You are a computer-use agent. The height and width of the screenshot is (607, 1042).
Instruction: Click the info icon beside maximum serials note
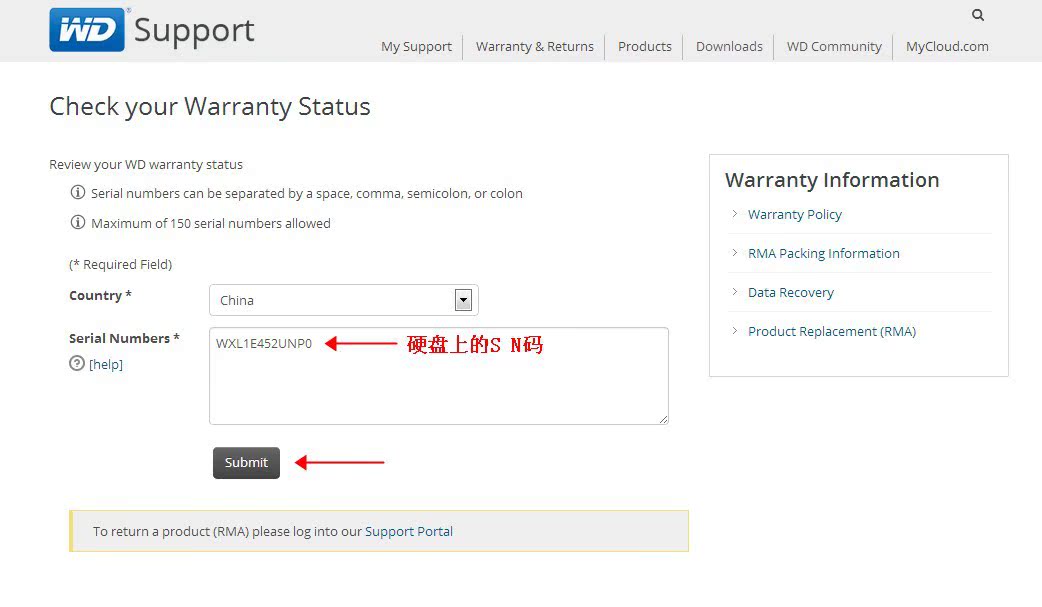[x=78, y=223]
